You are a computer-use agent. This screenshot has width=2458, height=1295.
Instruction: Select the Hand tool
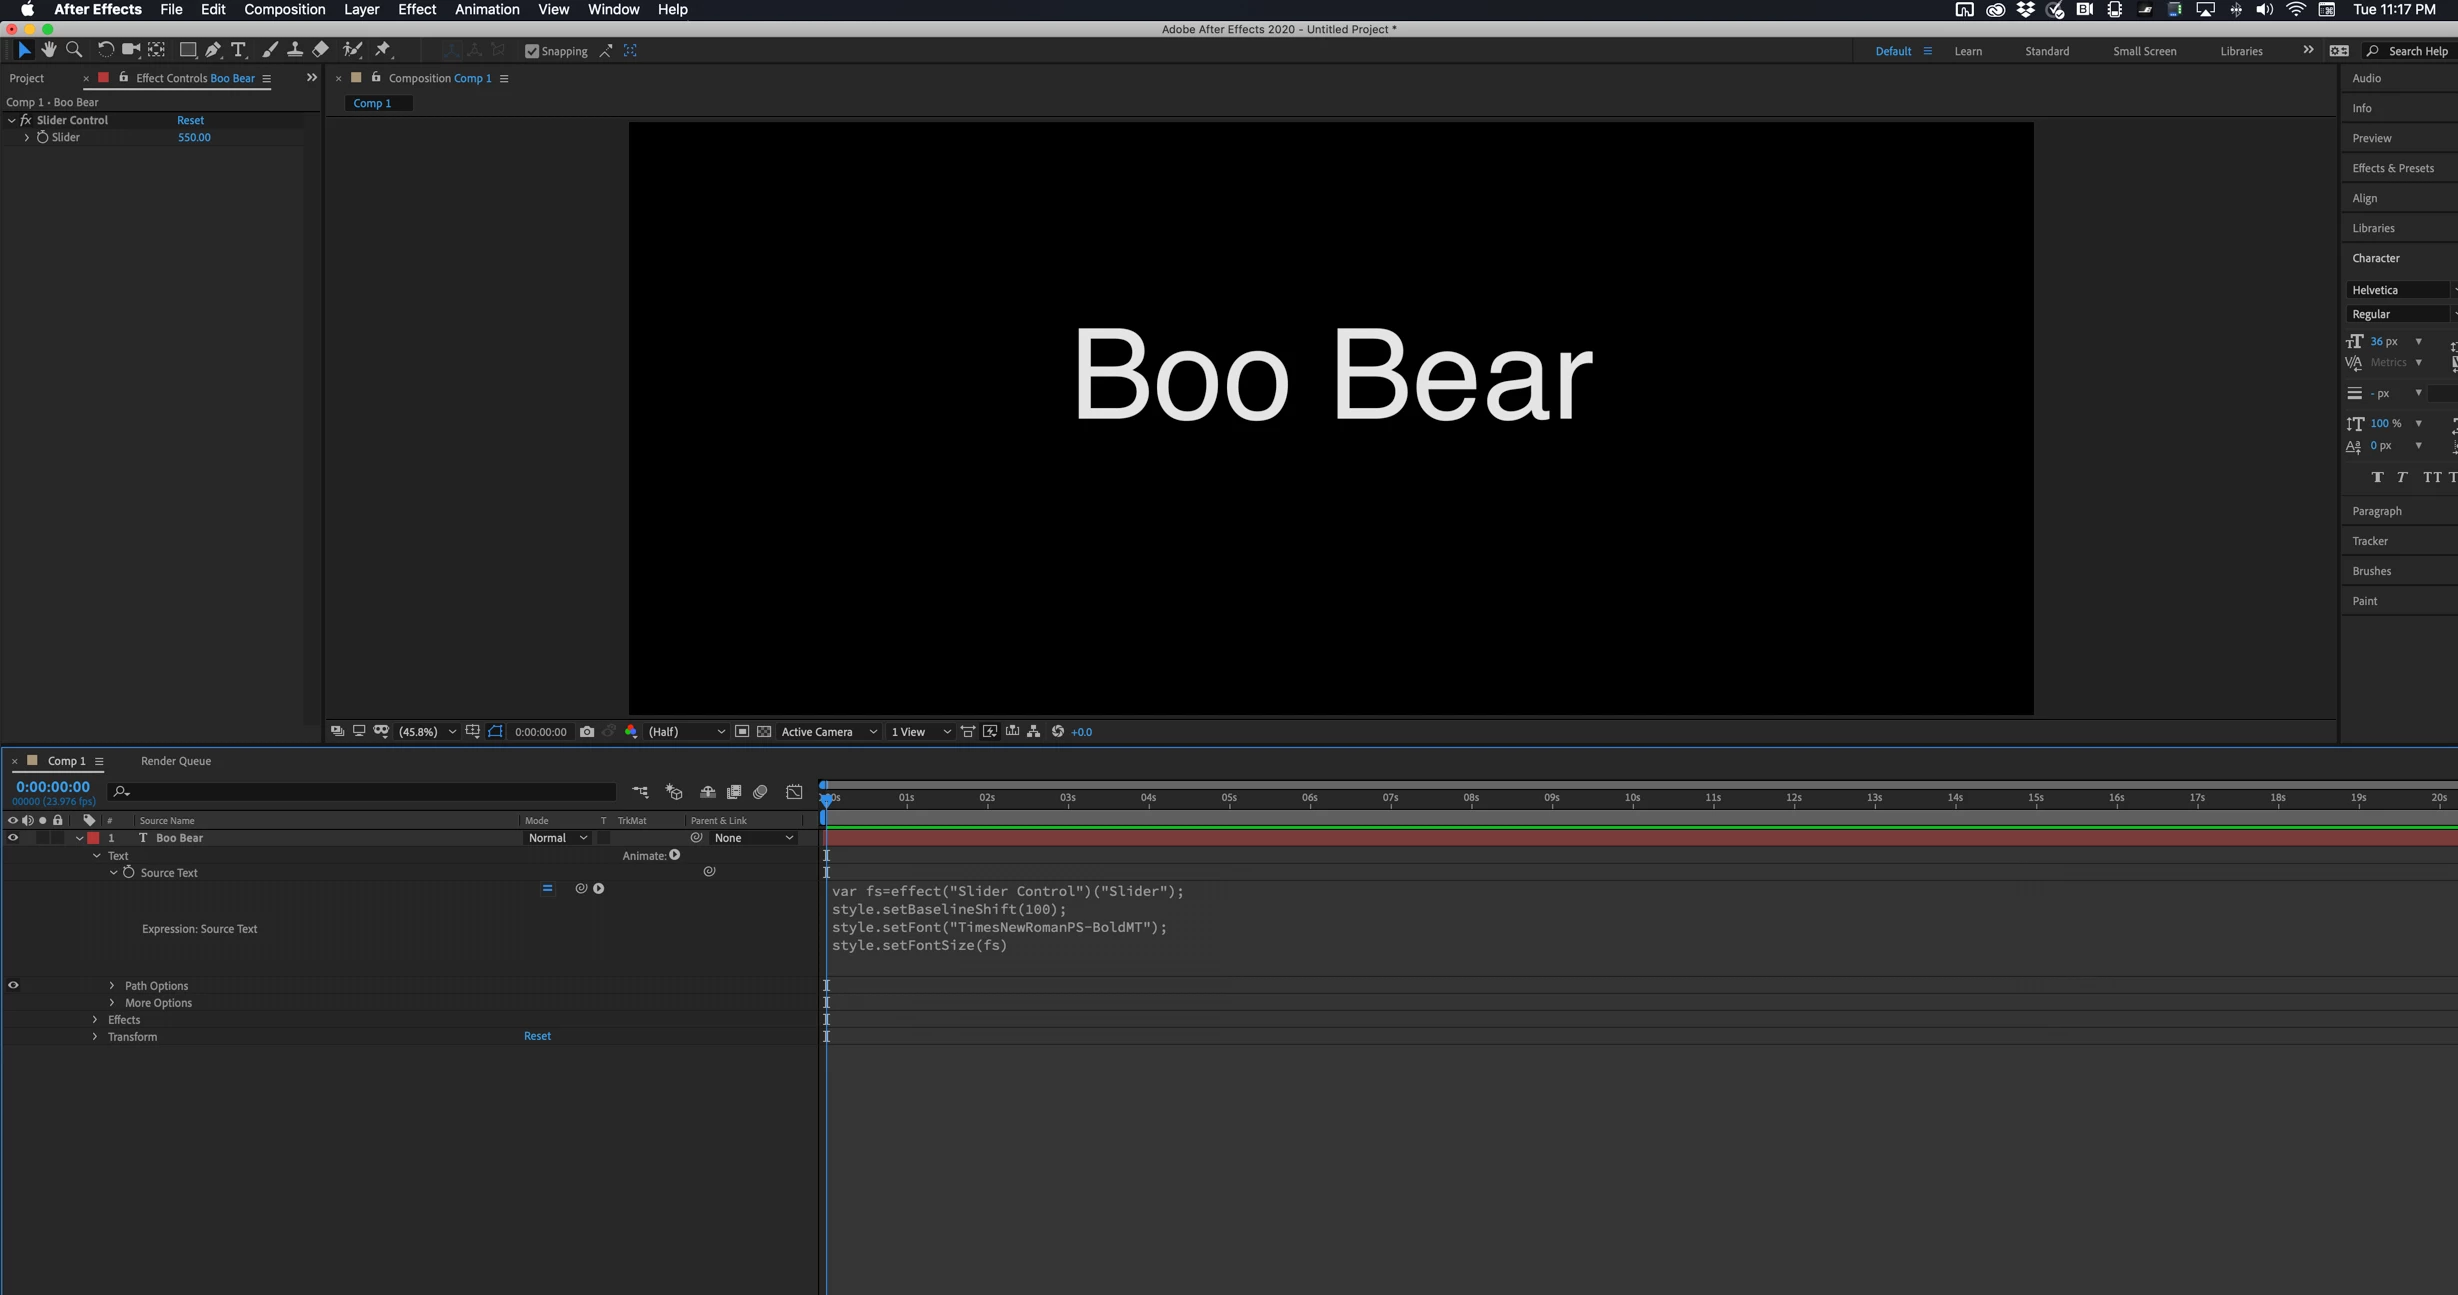coord(48,50)
